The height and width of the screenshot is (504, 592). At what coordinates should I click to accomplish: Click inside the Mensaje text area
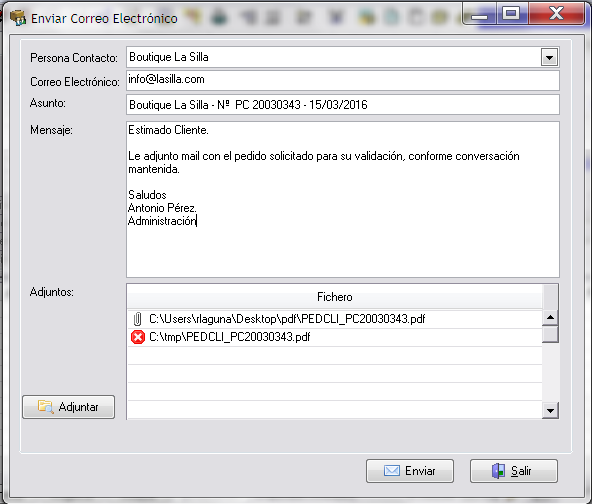tap(342, 199)
